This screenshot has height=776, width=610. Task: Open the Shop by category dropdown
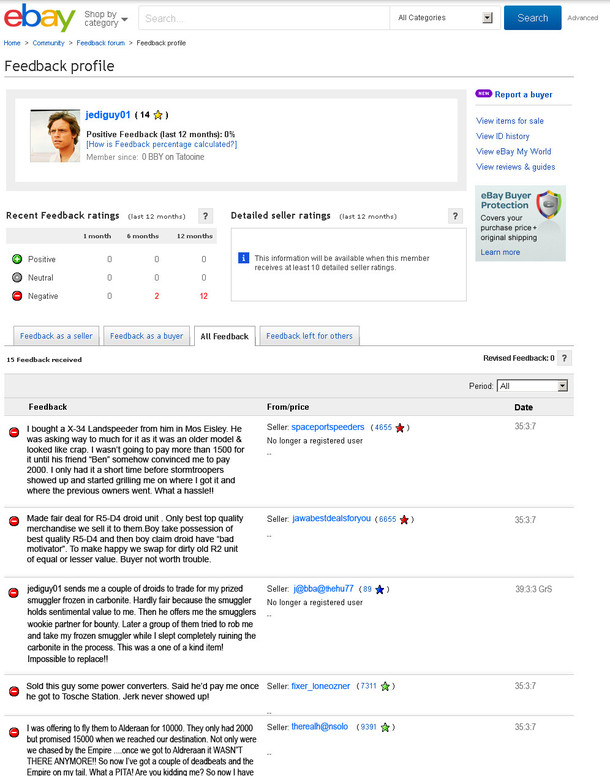106,18
